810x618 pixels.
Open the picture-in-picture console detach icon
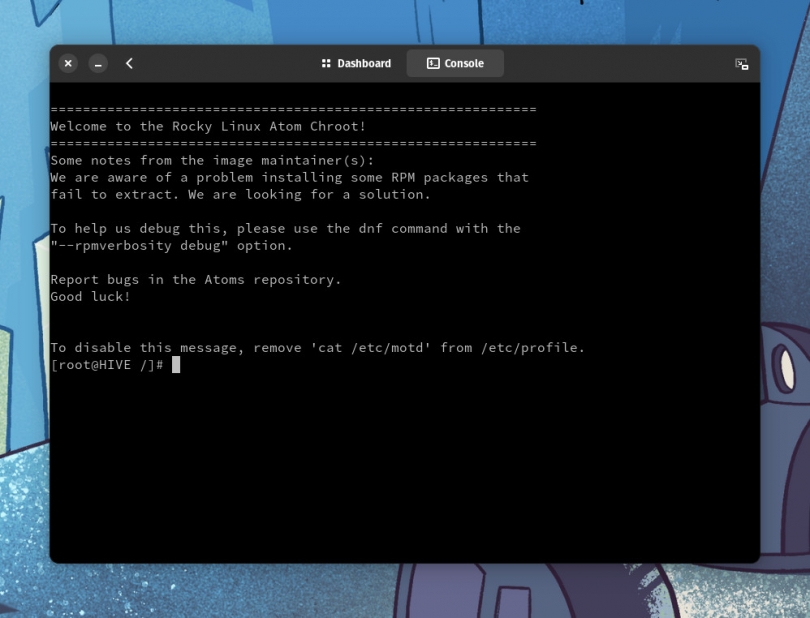pyautogui.click(x=741, y=63)
